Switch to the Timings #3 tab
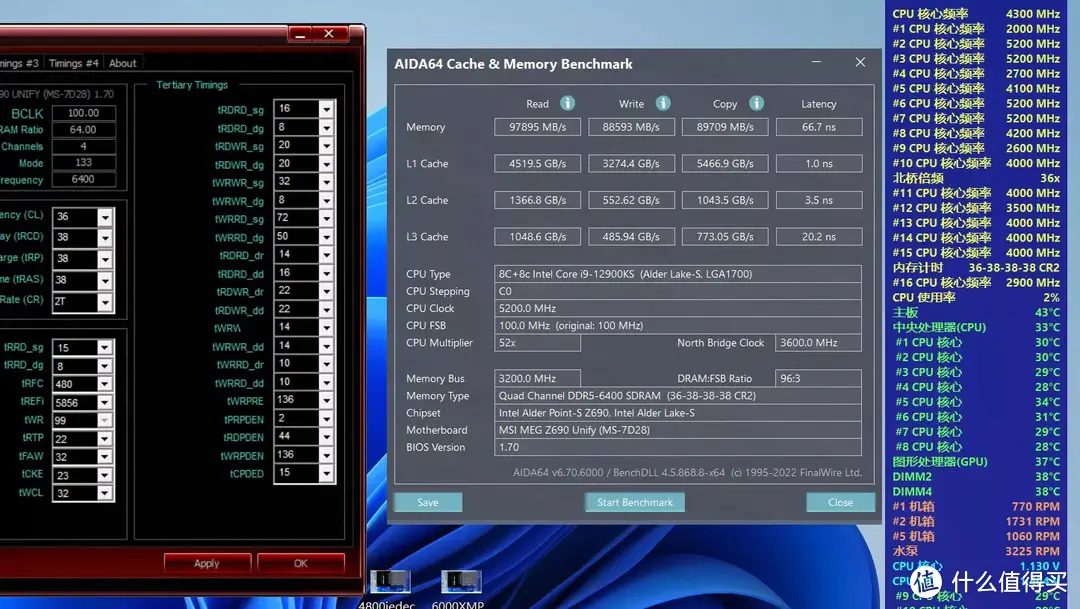This screenshot has height=609, width=1080. pyautogui.click(x=19, y=63)
